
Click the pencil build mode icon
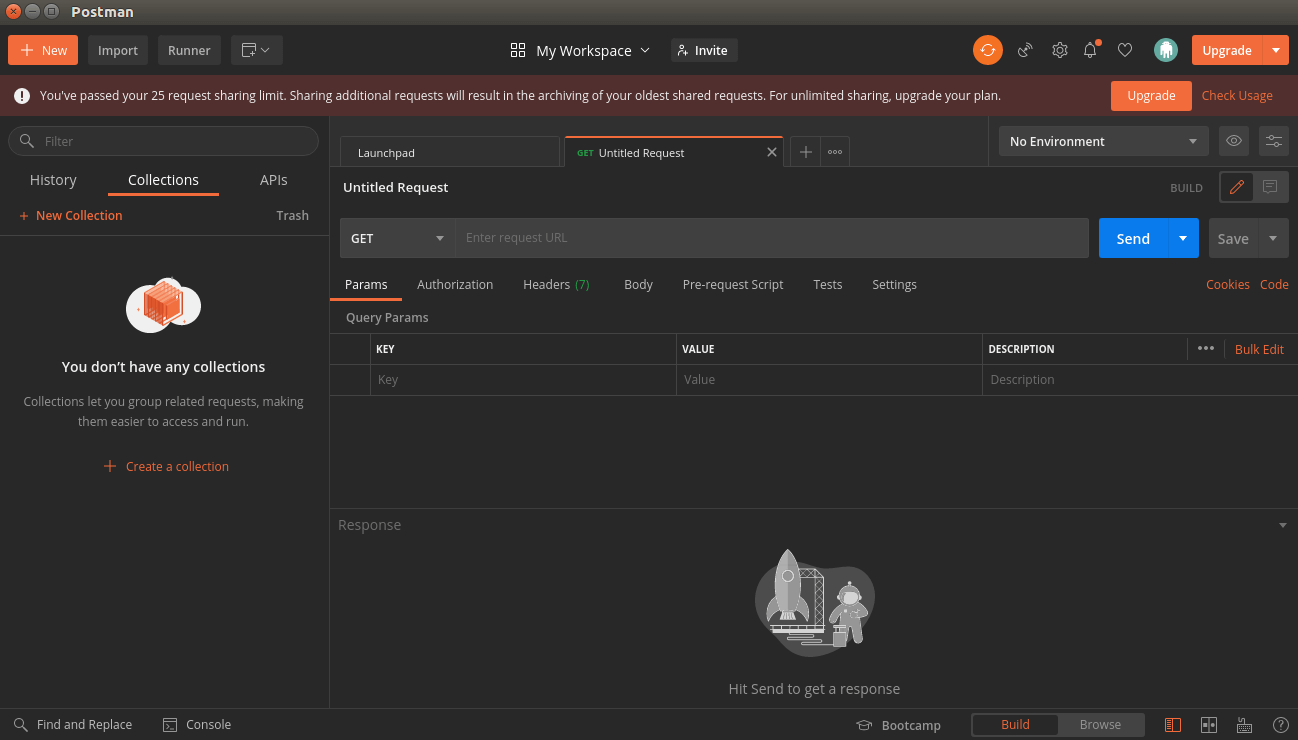1236,187
